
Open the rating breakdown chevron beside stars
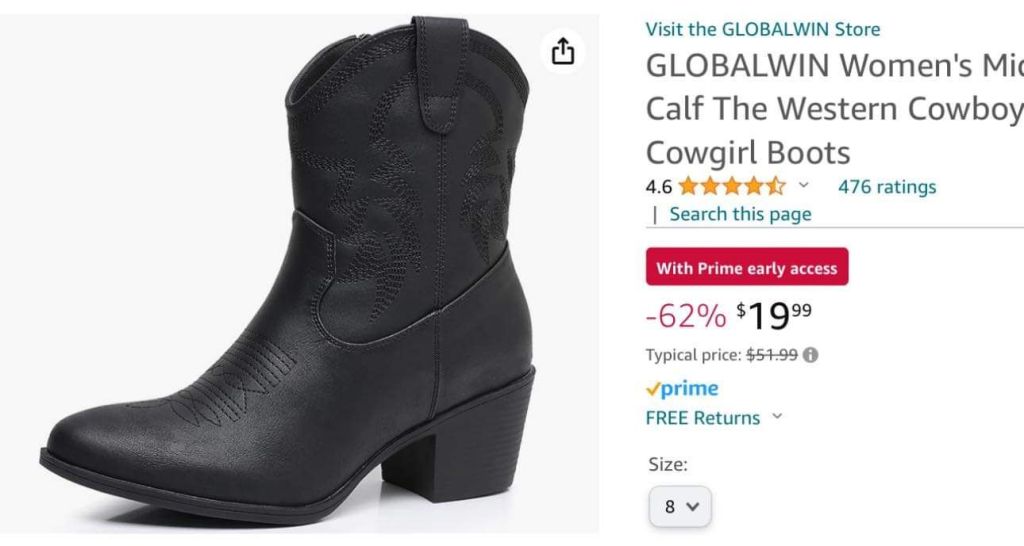coord(803,185)
